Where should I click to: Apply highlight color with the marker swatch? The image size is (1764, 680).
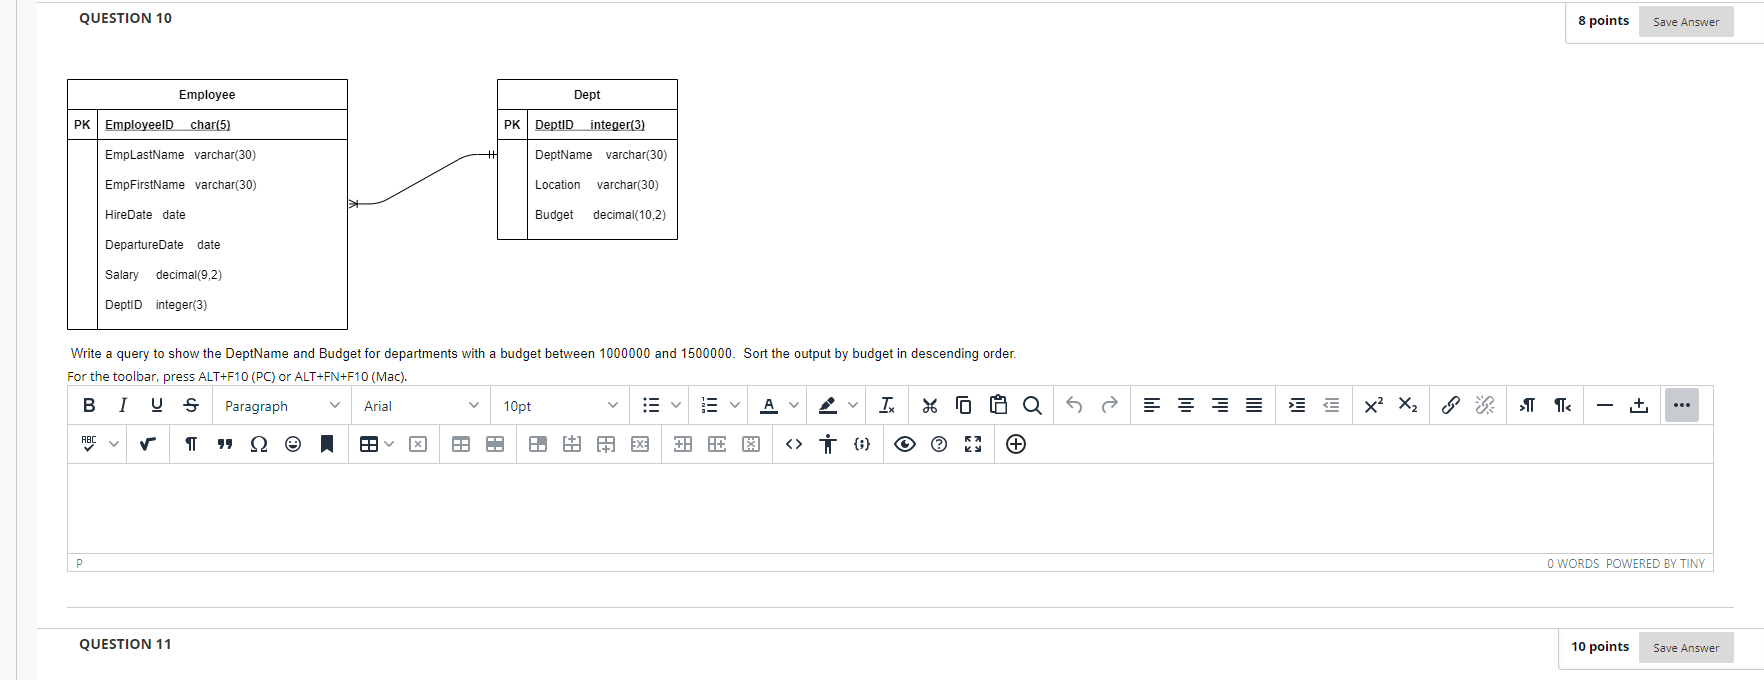[x=828, y=405]
